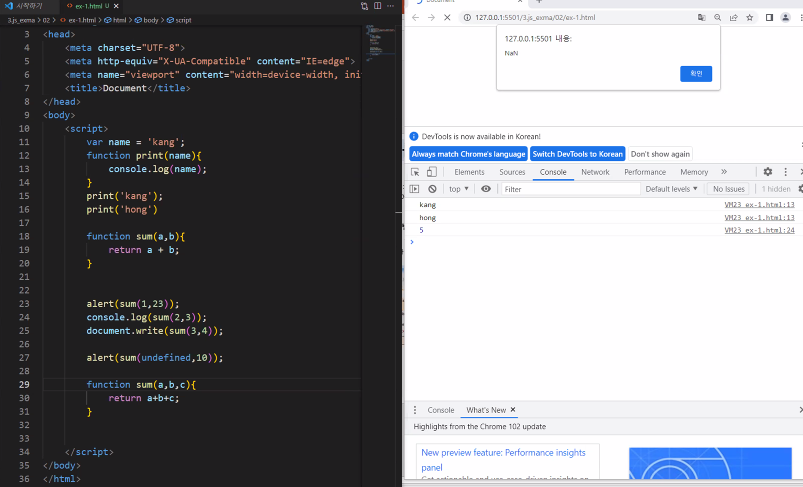Viewport: 803px width, 487px height.
Task: Open the Sources tab in DevTools
Action: click(512, 172)
